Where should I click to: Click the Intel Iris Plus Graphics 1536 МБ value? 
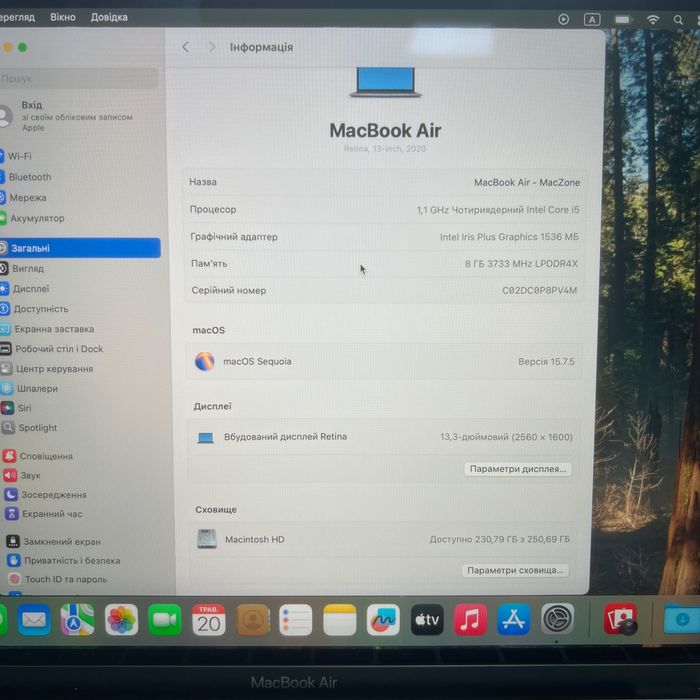tap(509, 237)
